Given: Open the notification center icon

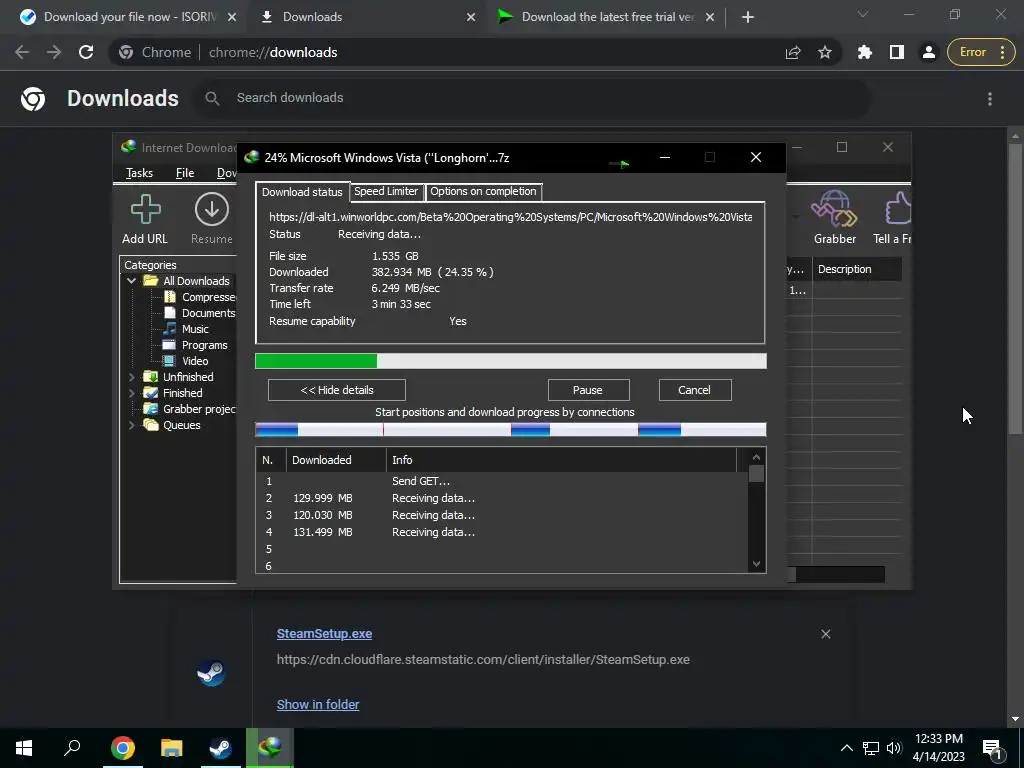Looking at the screenshot, I should pos(992,748).
